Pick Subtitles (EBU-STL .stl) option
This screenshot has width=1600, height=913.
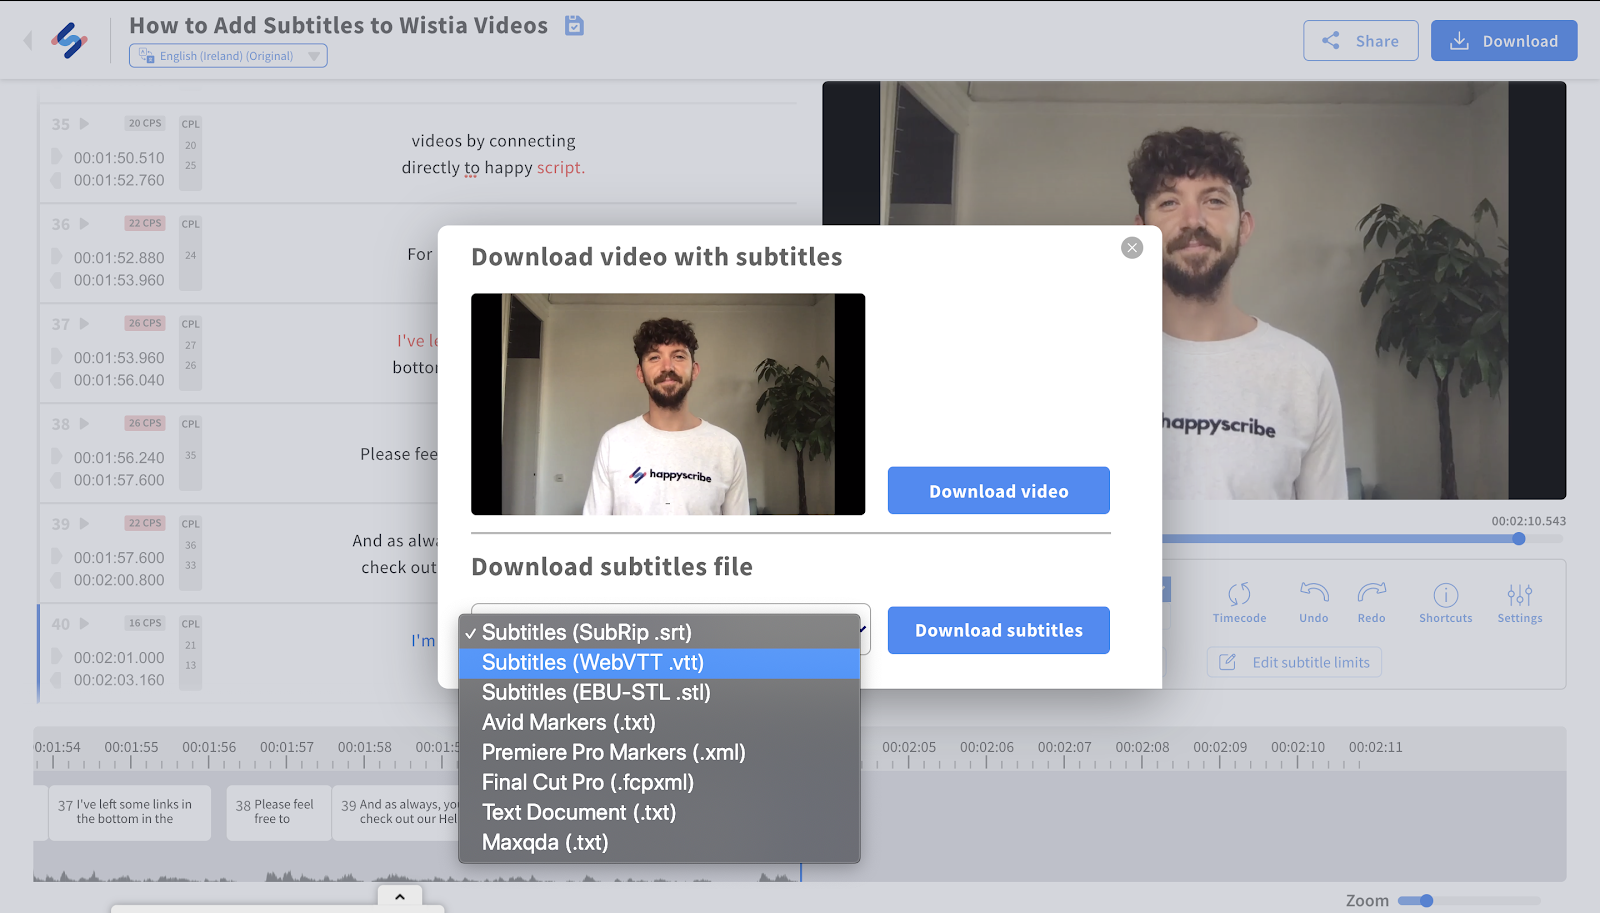click(659, 693)
